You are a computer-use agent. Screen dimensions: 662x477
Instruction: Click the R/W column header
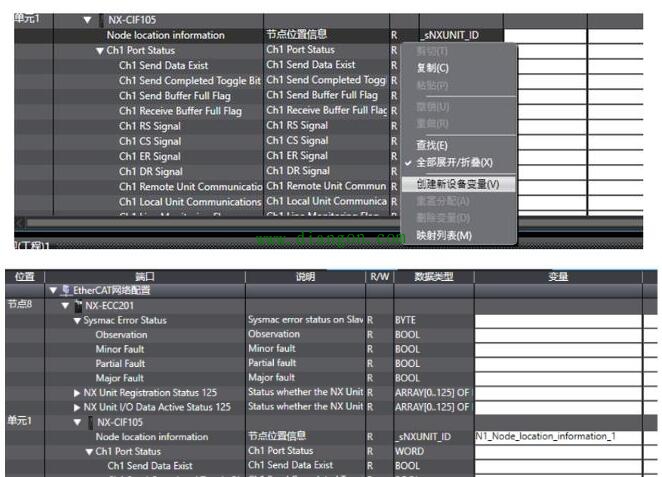pos(380,276)
